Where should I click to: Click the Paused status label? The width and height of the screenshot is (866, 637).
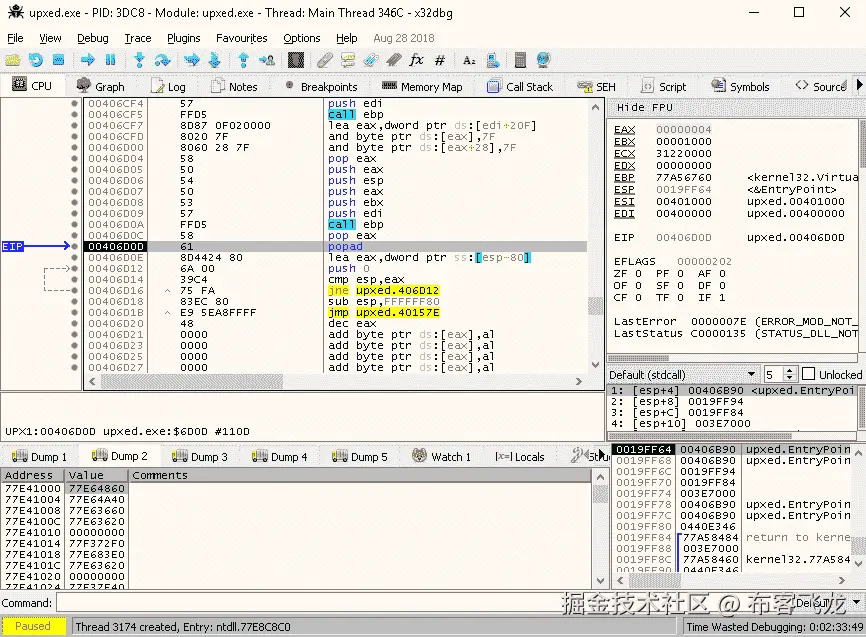[33, 627]
